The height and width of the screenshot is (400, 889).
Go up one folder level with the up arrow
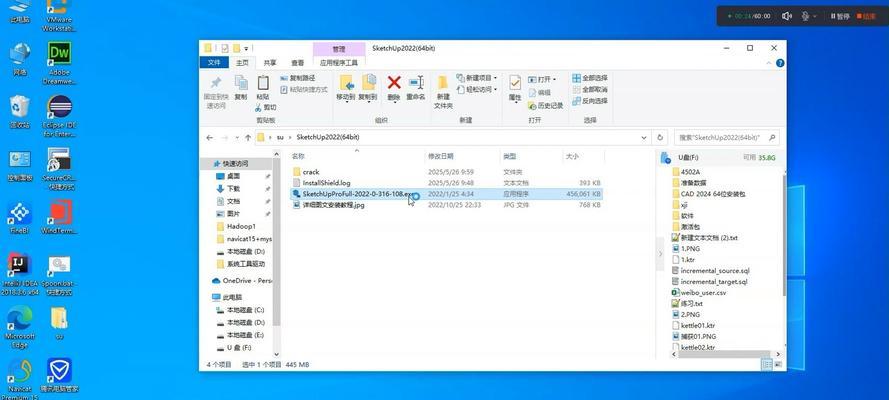pyautogui.click(x=248, y=138)
